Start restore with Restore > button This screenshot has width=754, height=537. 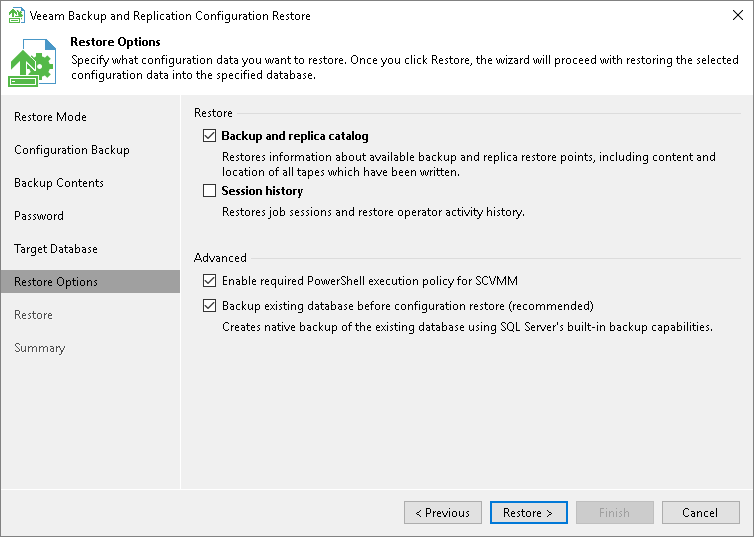pyautogui.click(x=528, y=513)
